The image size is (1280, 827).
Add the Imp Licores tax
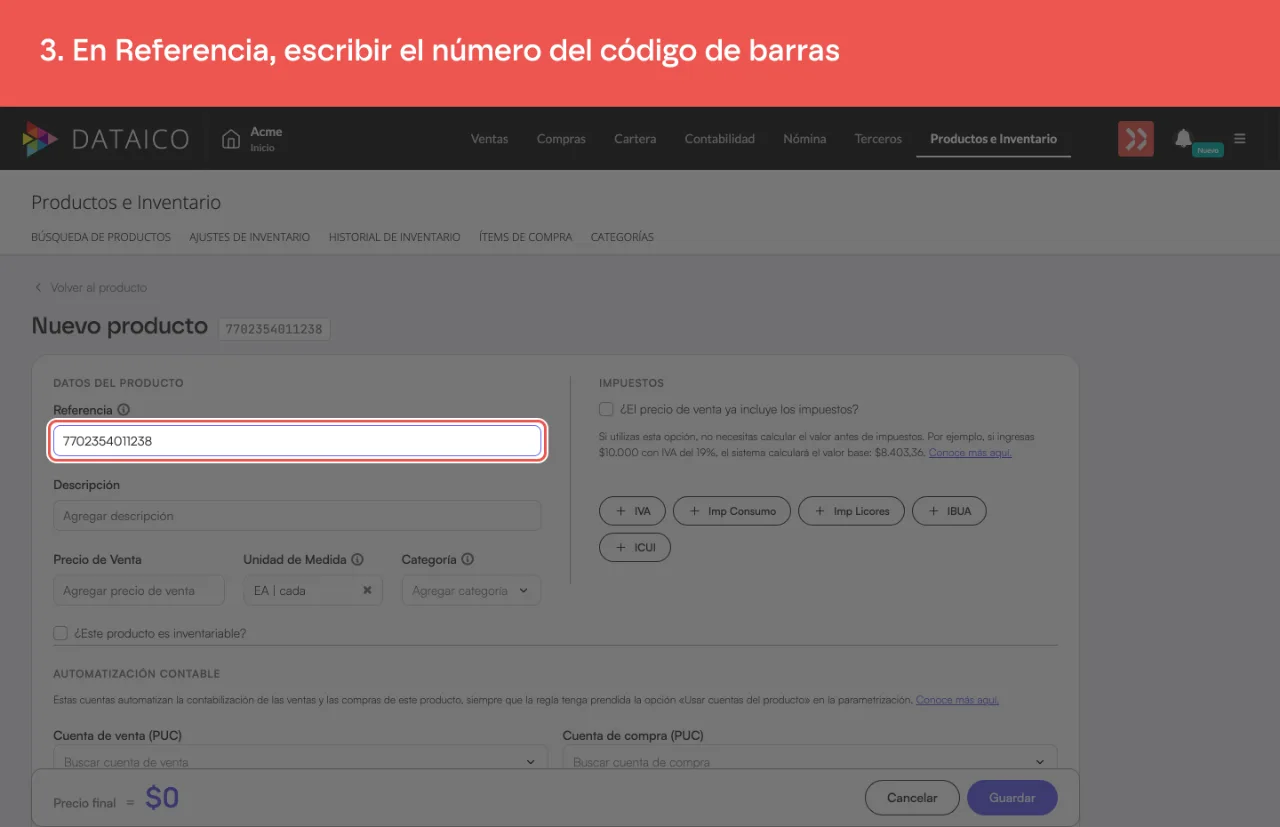(x=852, y=511)
